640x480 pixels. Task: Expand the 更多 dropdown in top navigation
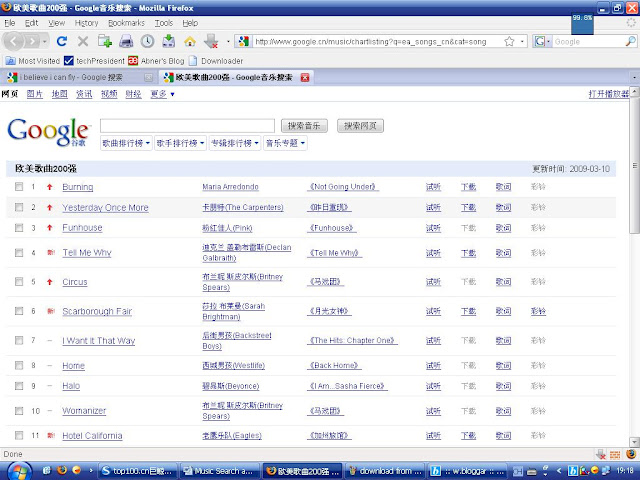coord(162,94)
